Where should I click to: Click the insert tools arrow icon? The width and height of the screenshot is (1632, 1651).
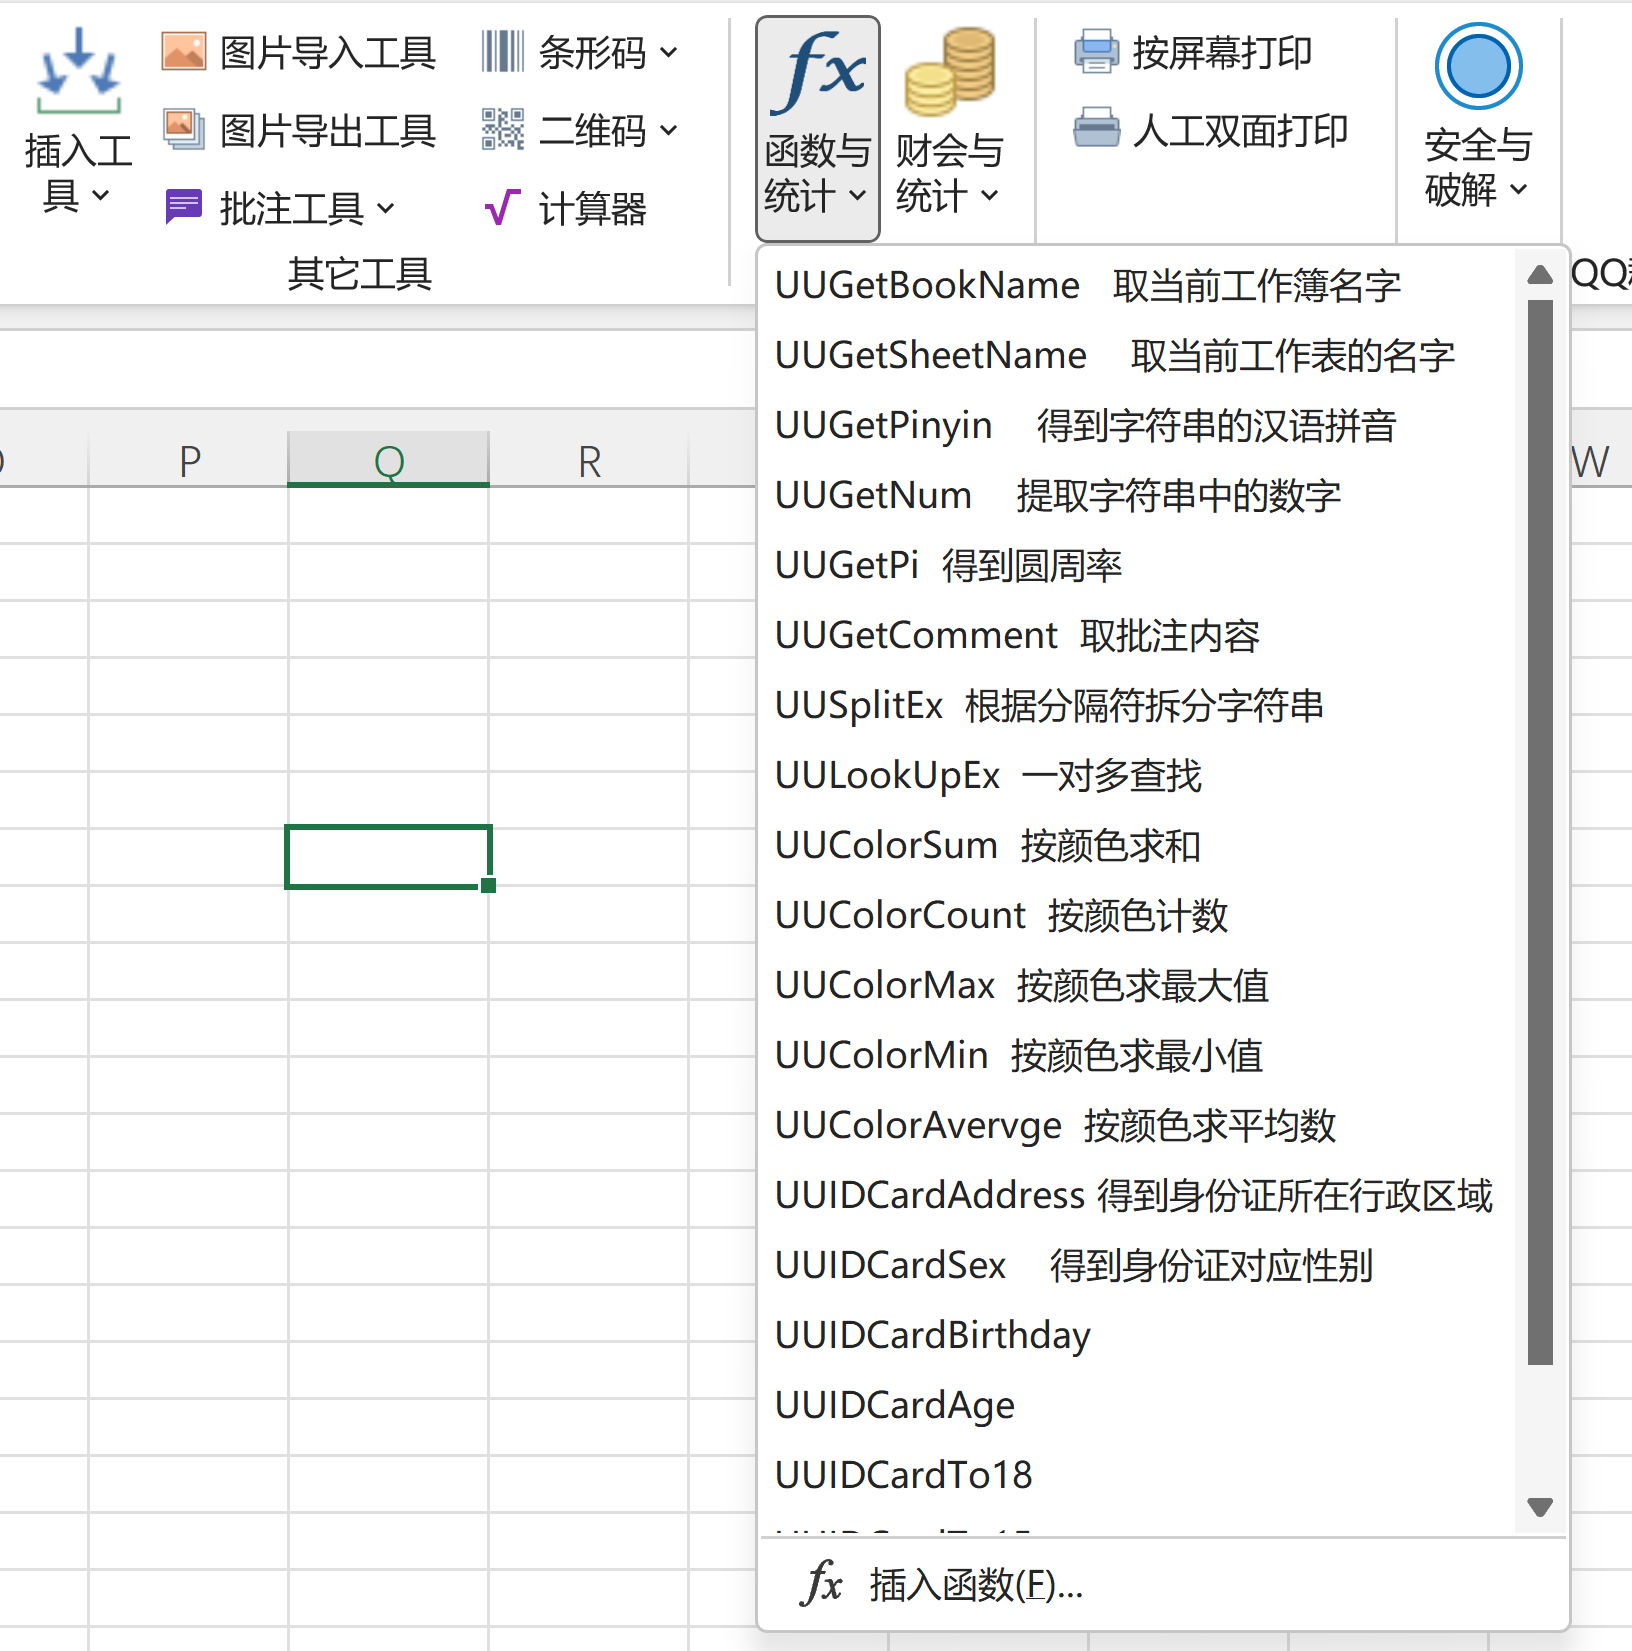78,72
